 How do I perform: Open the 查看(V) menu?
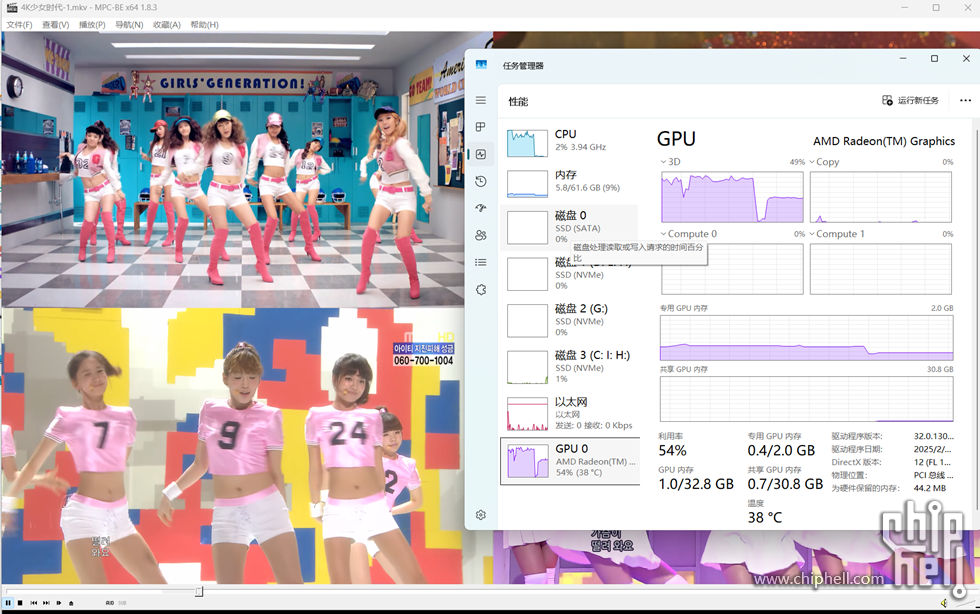point(56,24)
